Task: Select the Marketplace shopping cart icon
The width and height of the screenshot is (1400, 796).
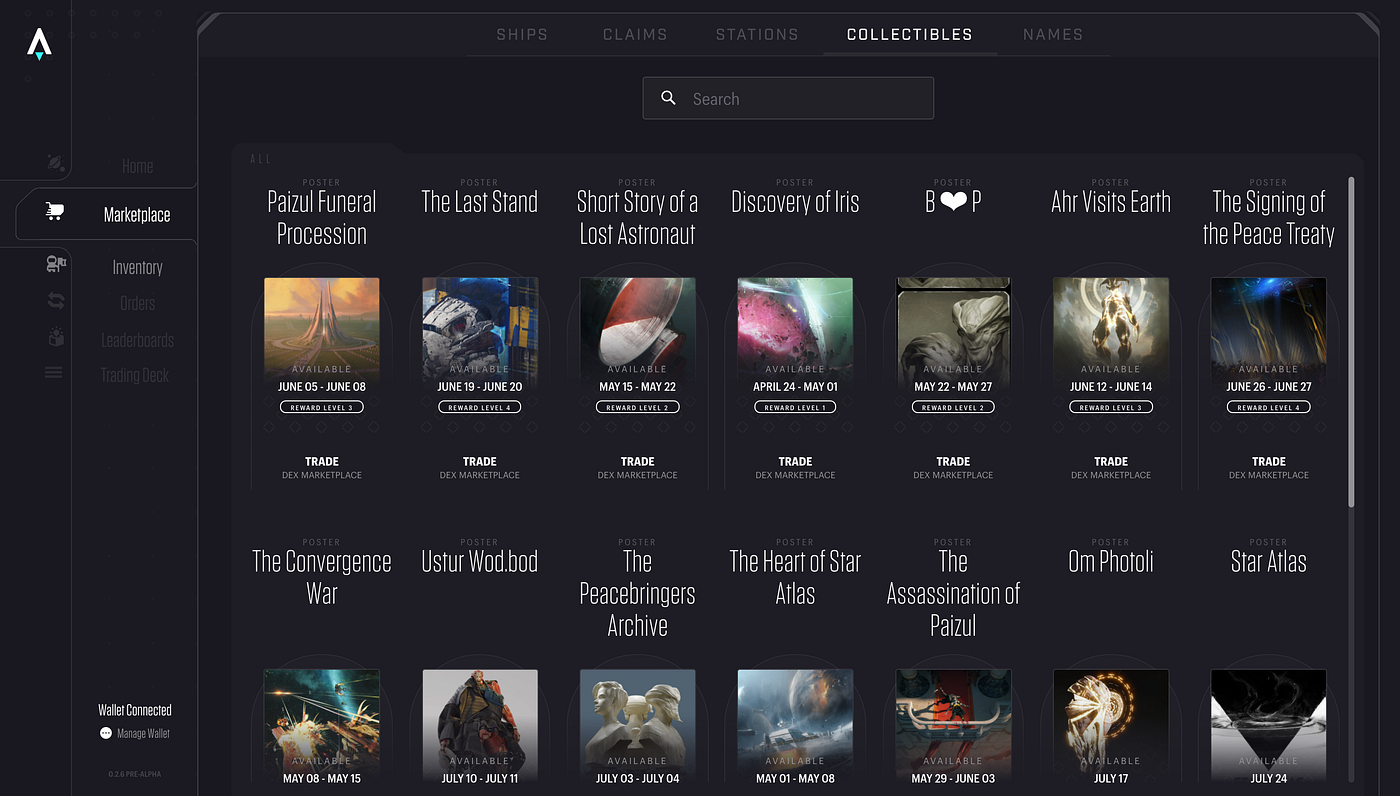Action: coord(54,212)
